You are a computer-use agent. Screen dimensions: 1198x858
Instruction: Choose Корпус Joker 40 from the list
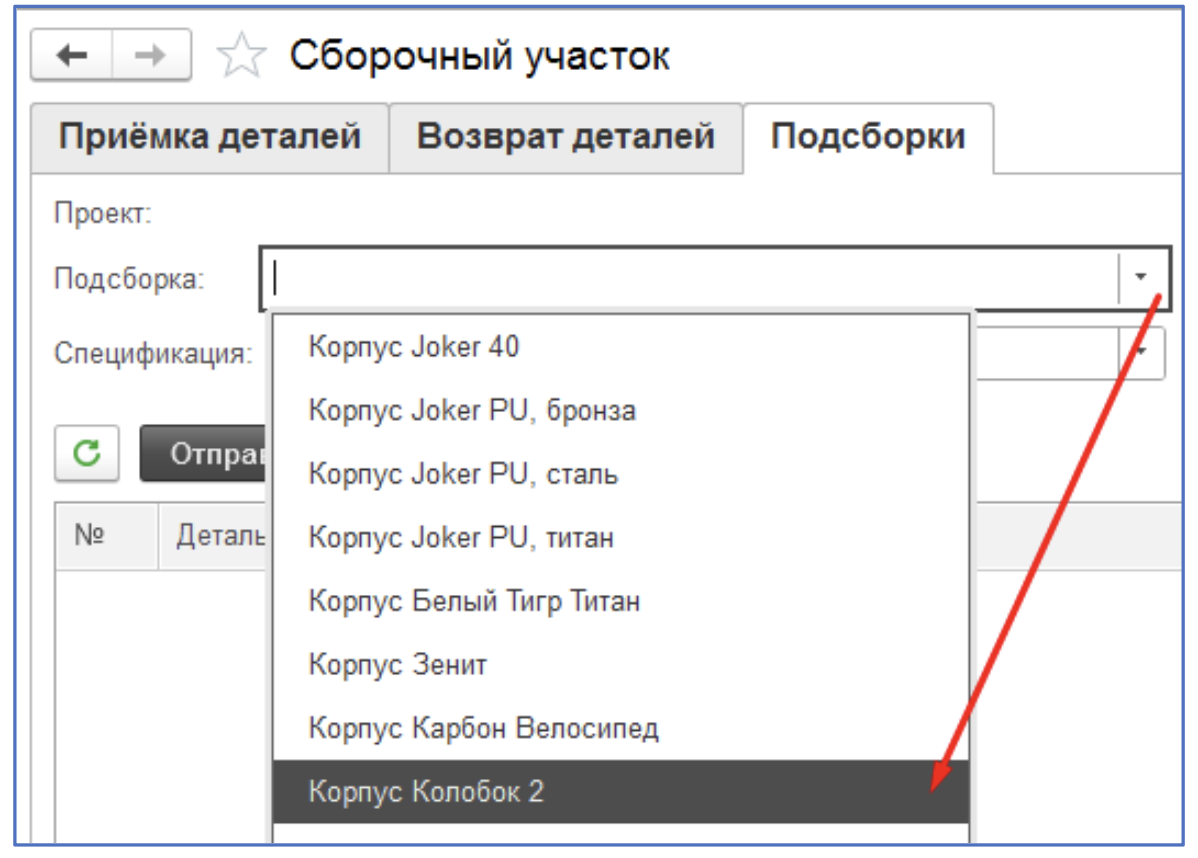click(x=414, y=347)
